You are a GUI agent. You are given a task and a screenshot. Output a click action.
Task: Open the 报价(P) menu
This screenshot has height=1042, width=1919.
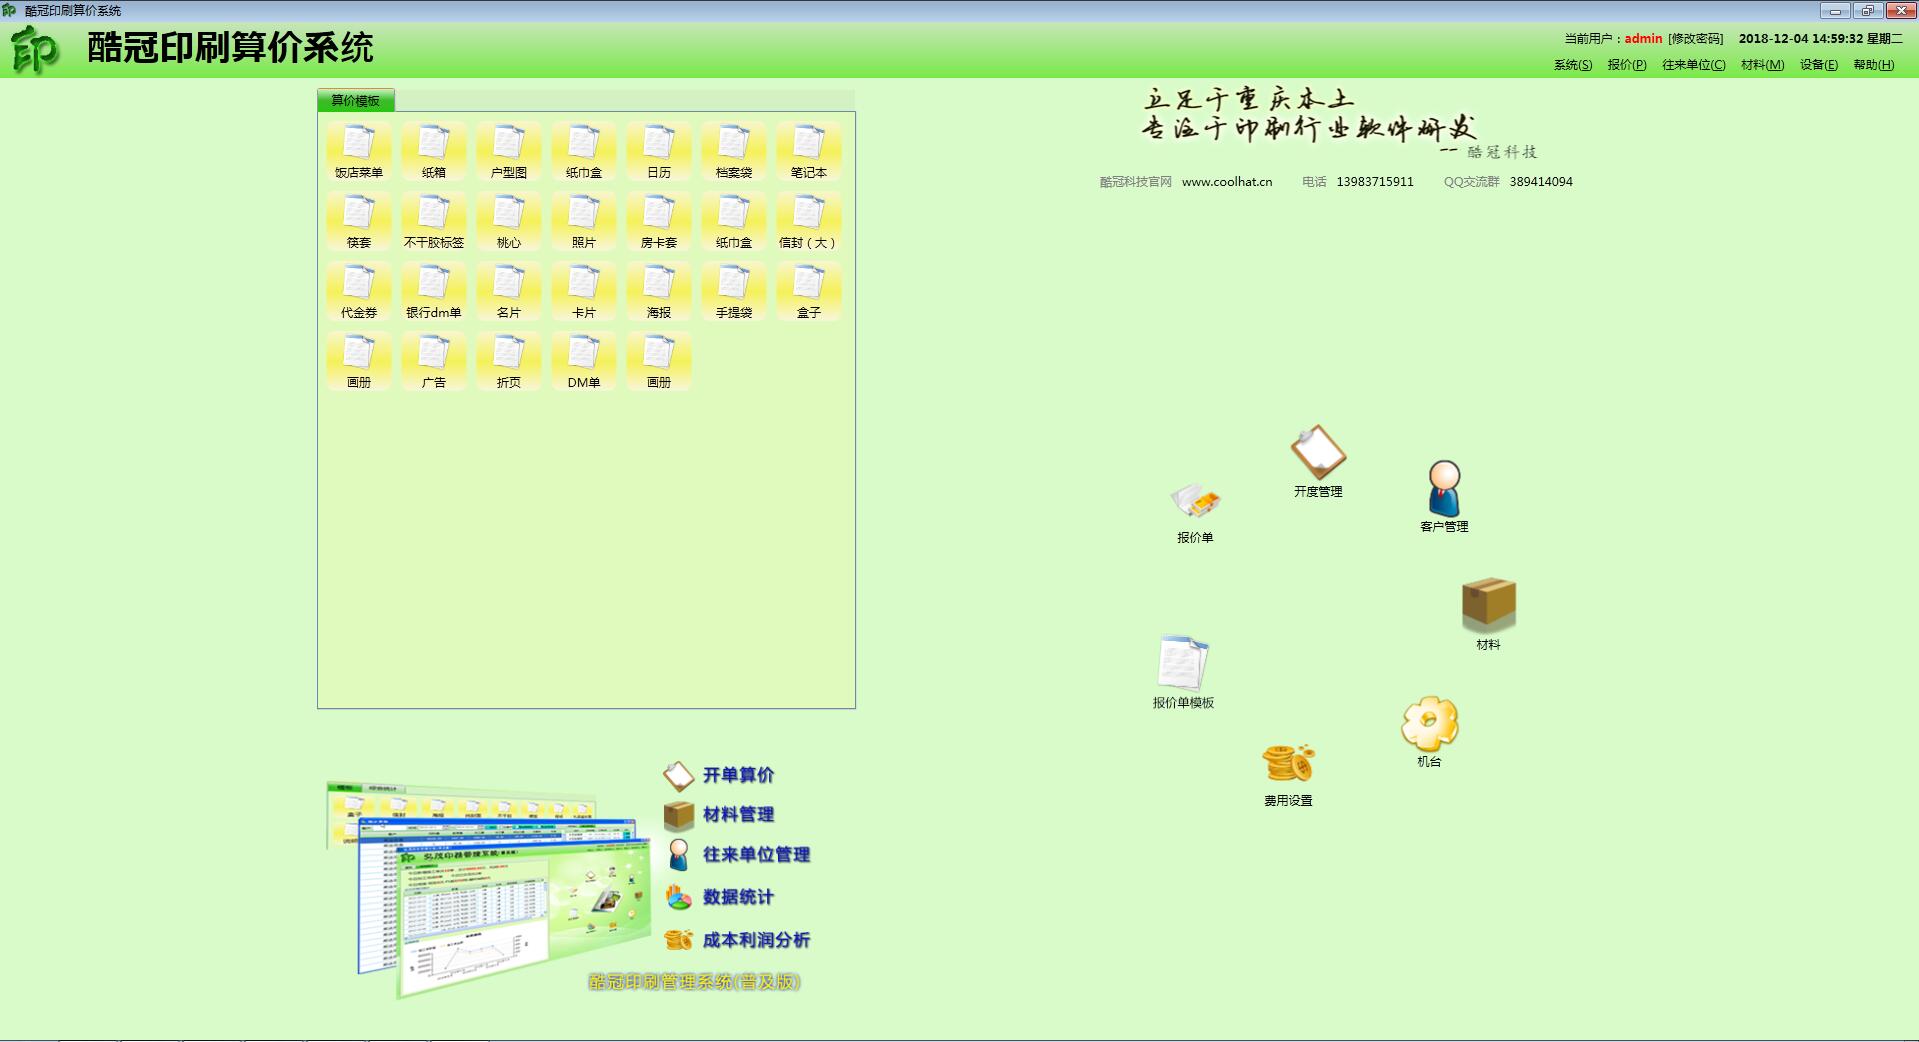point(1627,65)
